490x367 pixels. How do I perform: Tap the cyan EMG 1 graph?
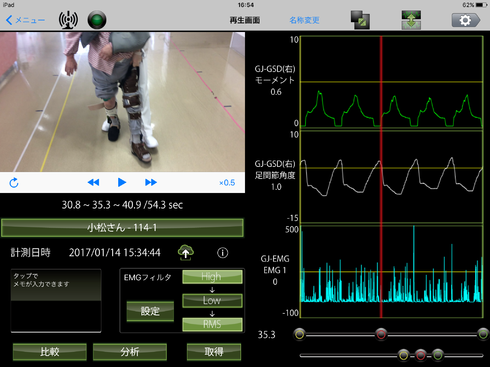[x=392, y=271]
